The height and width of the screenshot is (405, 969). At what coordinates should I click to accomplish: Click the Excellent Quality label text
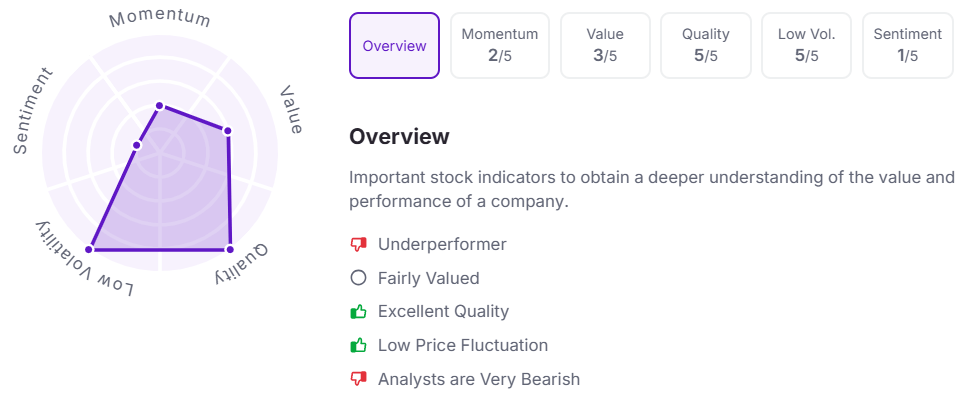[x=444, y=311]
